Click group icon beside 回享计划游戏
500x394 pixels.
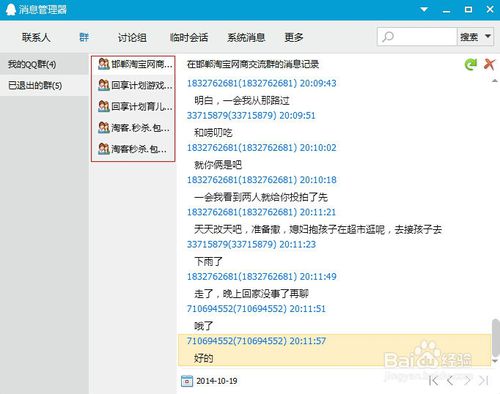tap(104, 85)
